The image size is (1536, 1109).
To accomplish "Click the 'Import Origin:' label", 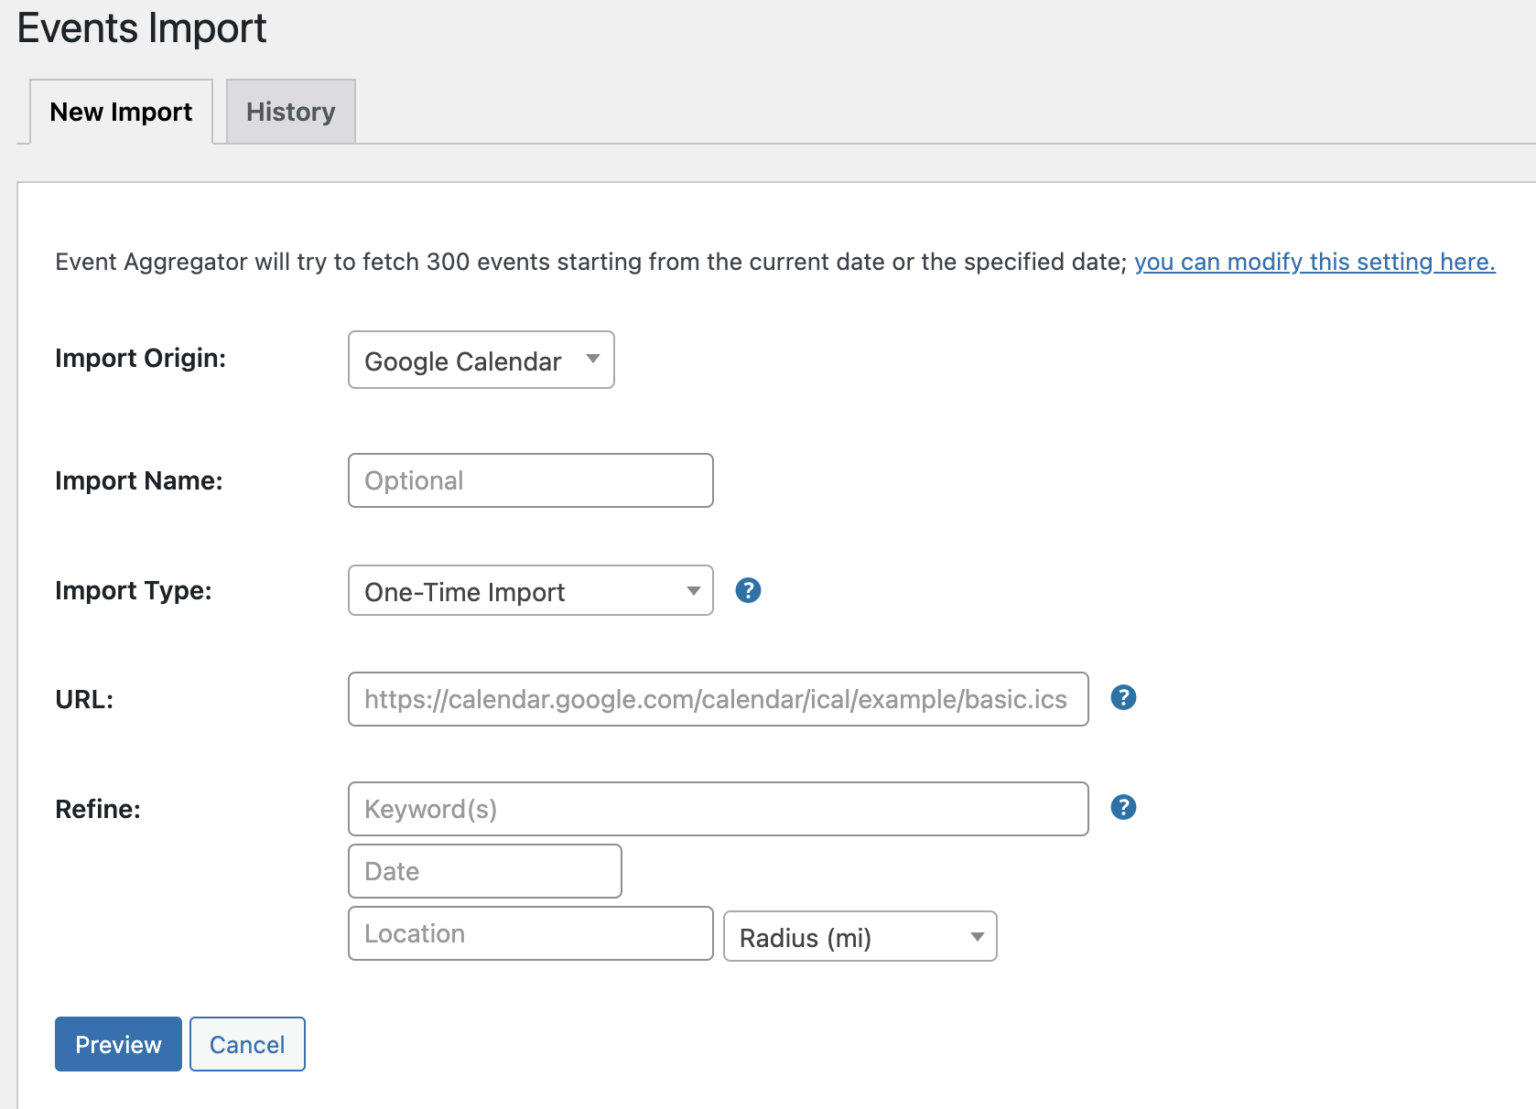I will [x=141, y=358].
